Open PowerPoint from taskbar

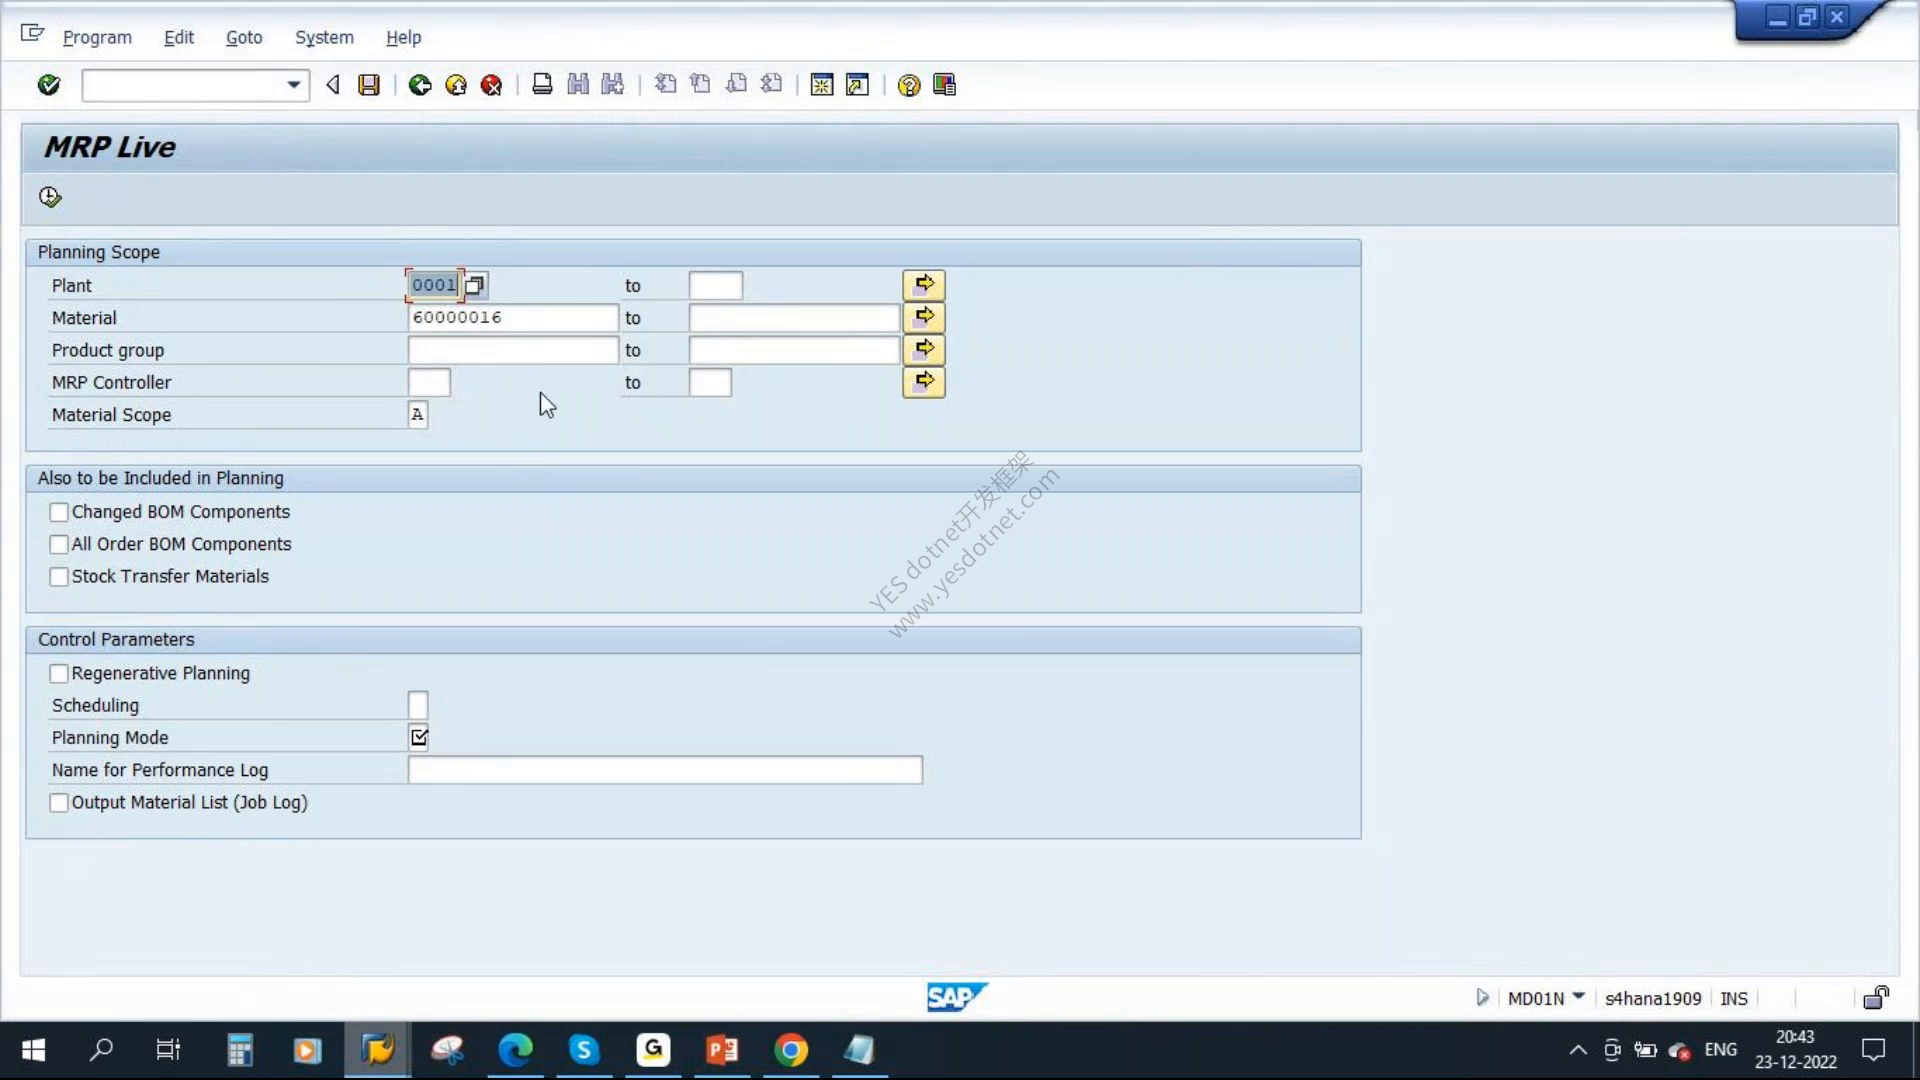tap(722, 1050)
